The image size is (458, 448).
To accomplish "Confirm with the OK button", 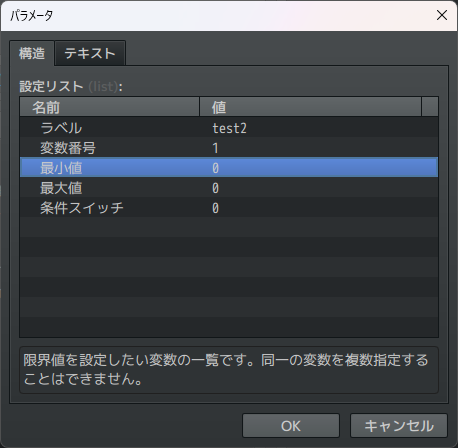I will coord(291,426).
